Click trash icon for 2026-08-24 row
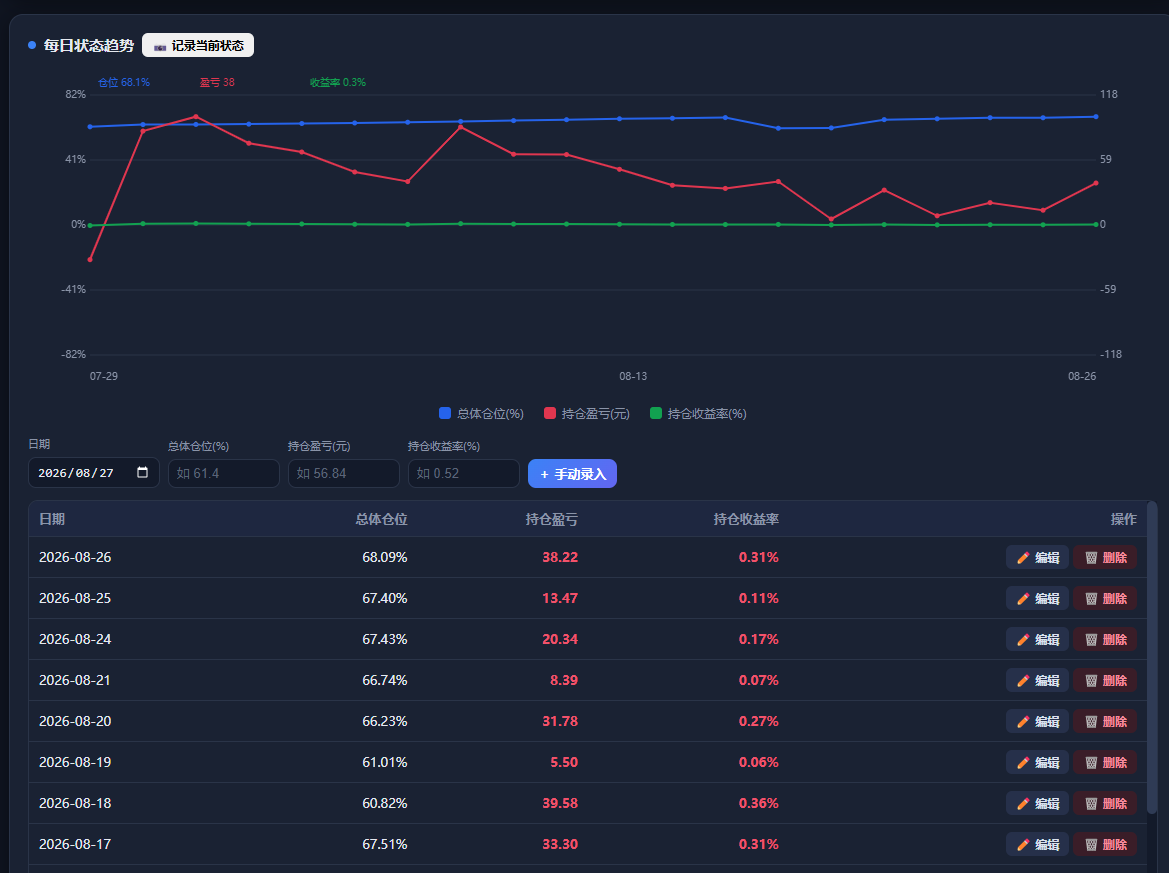The image size is (1169, 873). coord(1091,640)
